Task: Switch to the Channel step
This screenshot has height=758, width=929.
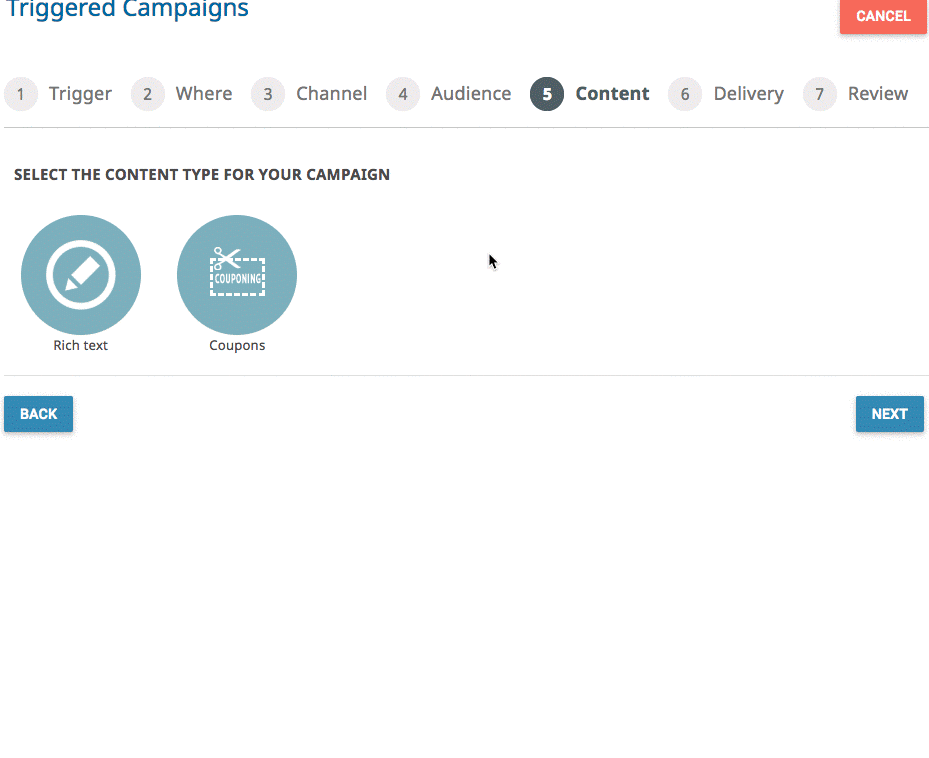Action: click(332, 94)
